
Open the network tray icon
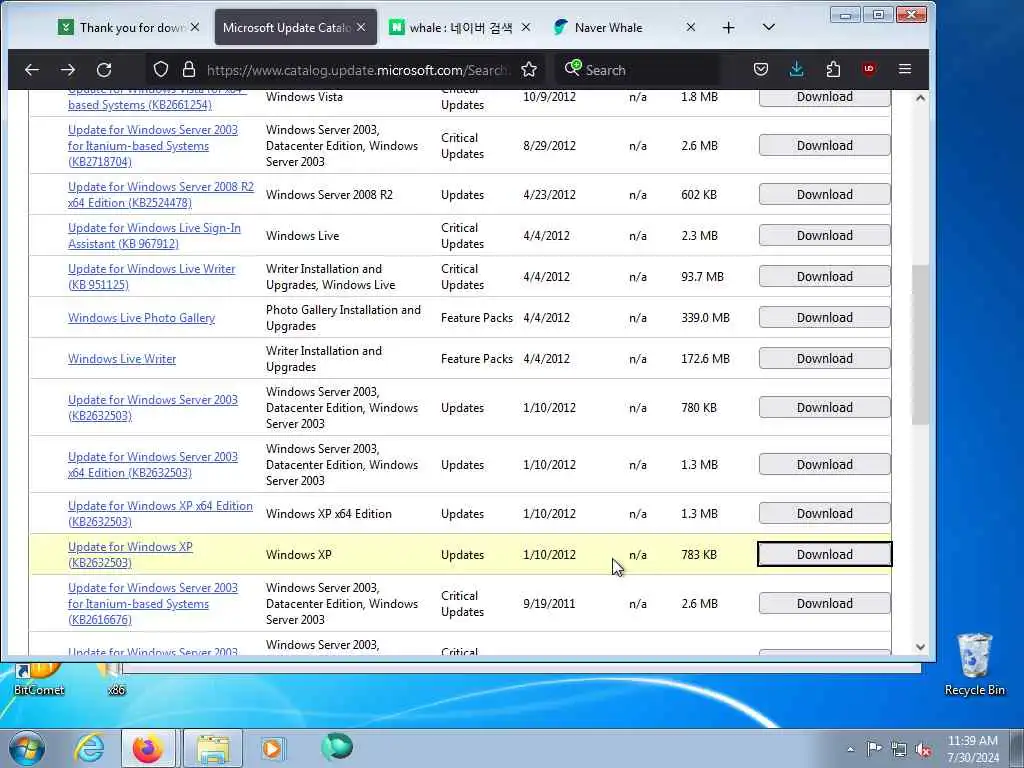point(899,749)
